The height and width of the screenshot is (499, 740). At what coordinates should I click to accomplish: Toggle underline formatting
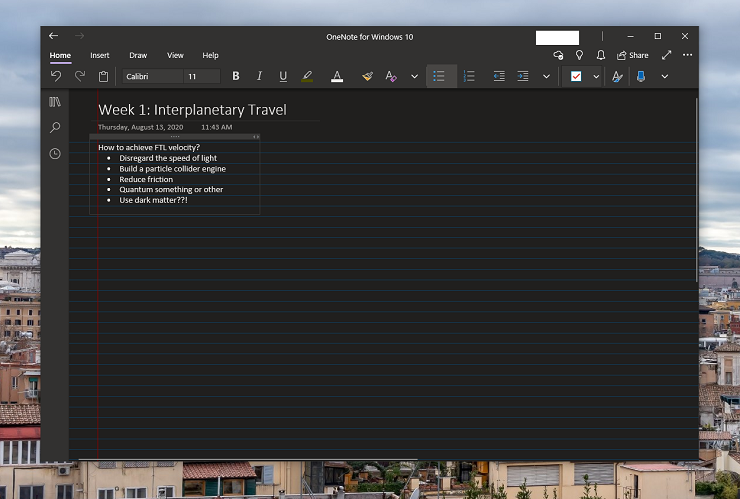coord(283,76)
